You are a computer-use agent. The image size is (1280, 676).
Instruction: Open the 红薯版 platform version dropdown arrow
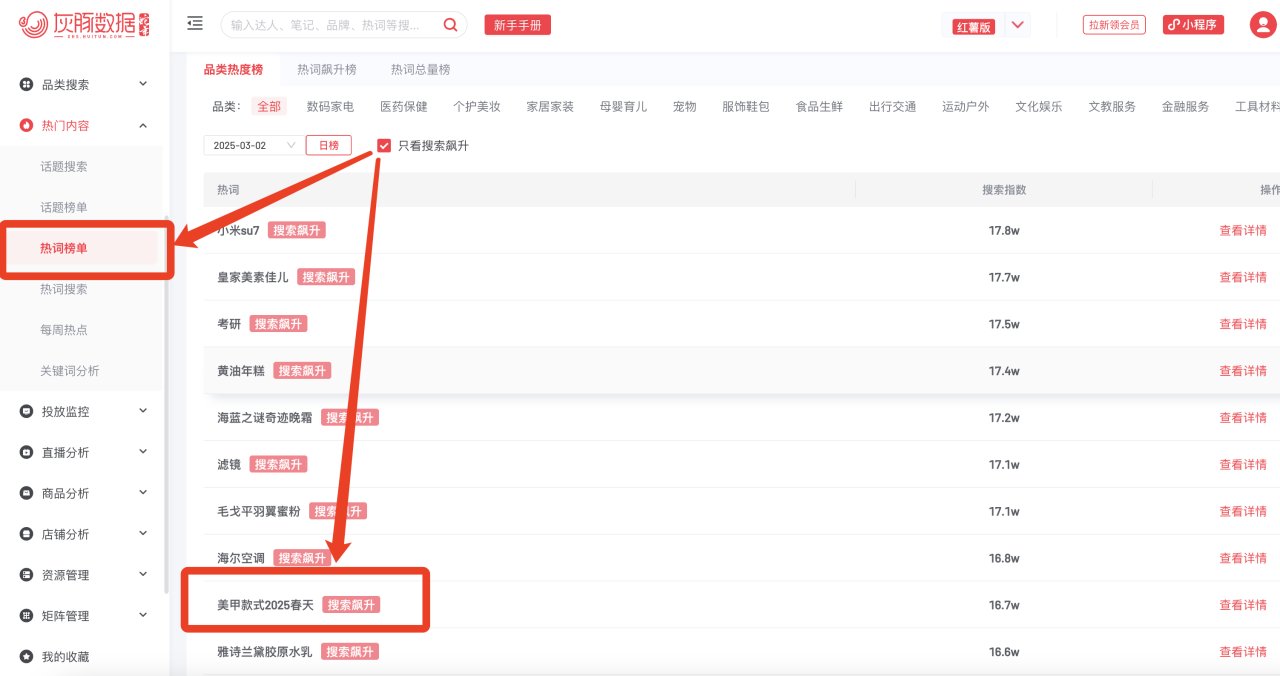tap(1018, 25)
